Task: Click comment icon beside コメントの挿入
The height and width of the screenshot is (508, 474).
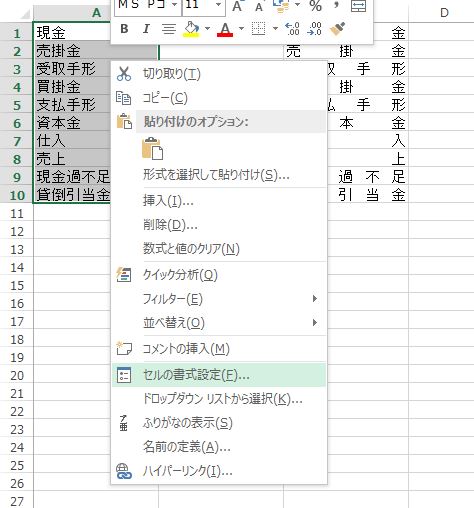Action: tap(124, 348)
